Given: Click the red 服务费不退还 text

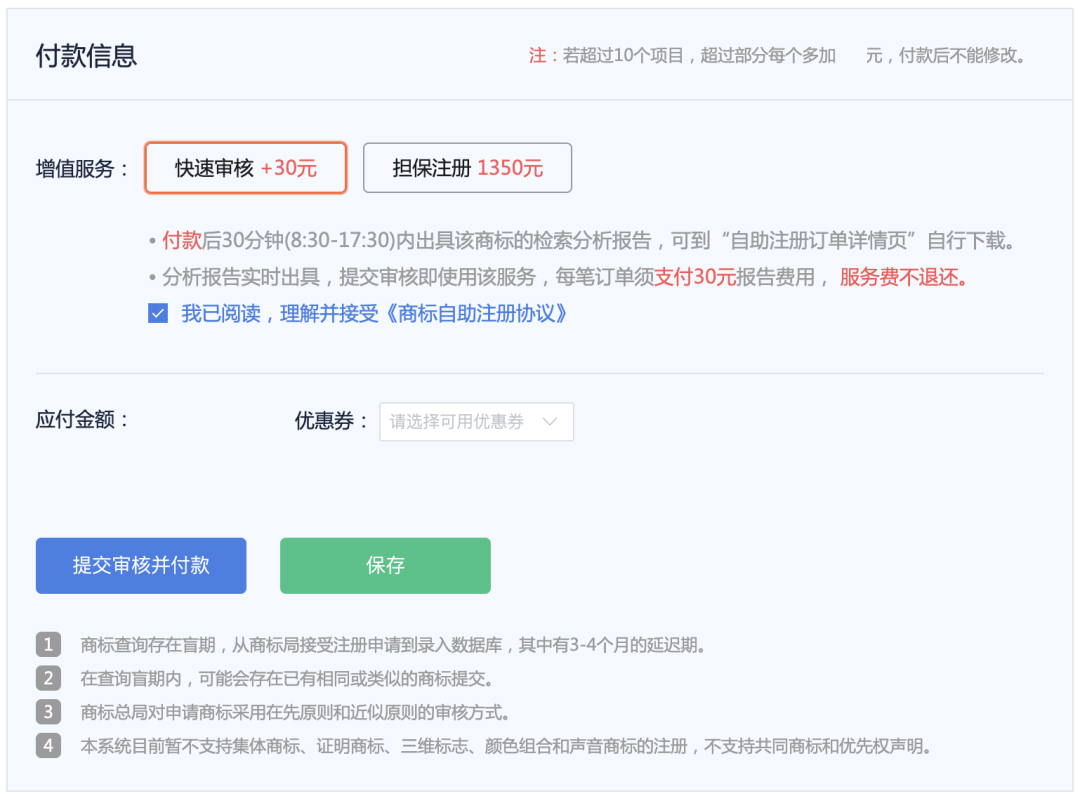Looking at the screenshot, I should (x=903, y=277).
